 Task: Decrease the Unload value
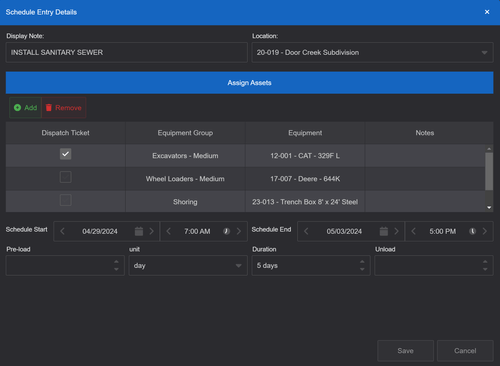tap(485, 269)
